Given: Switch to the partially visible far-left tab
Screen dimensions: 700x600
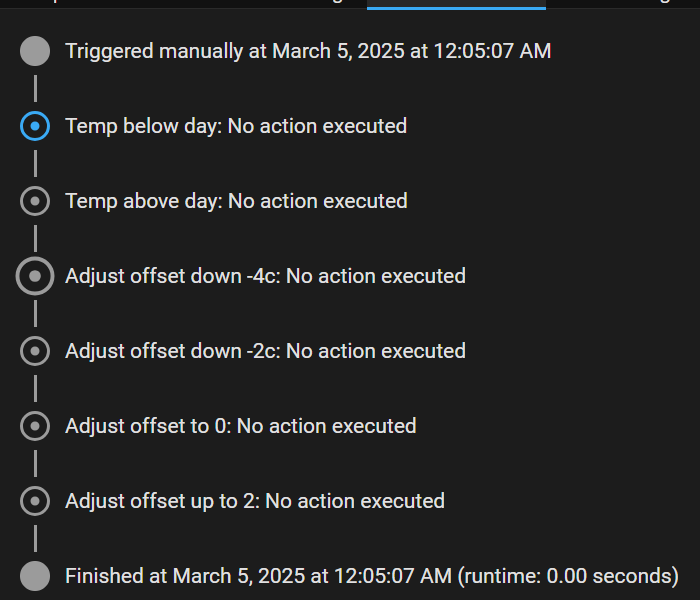Looking at the screenshot, I should (x=40, y=3).
